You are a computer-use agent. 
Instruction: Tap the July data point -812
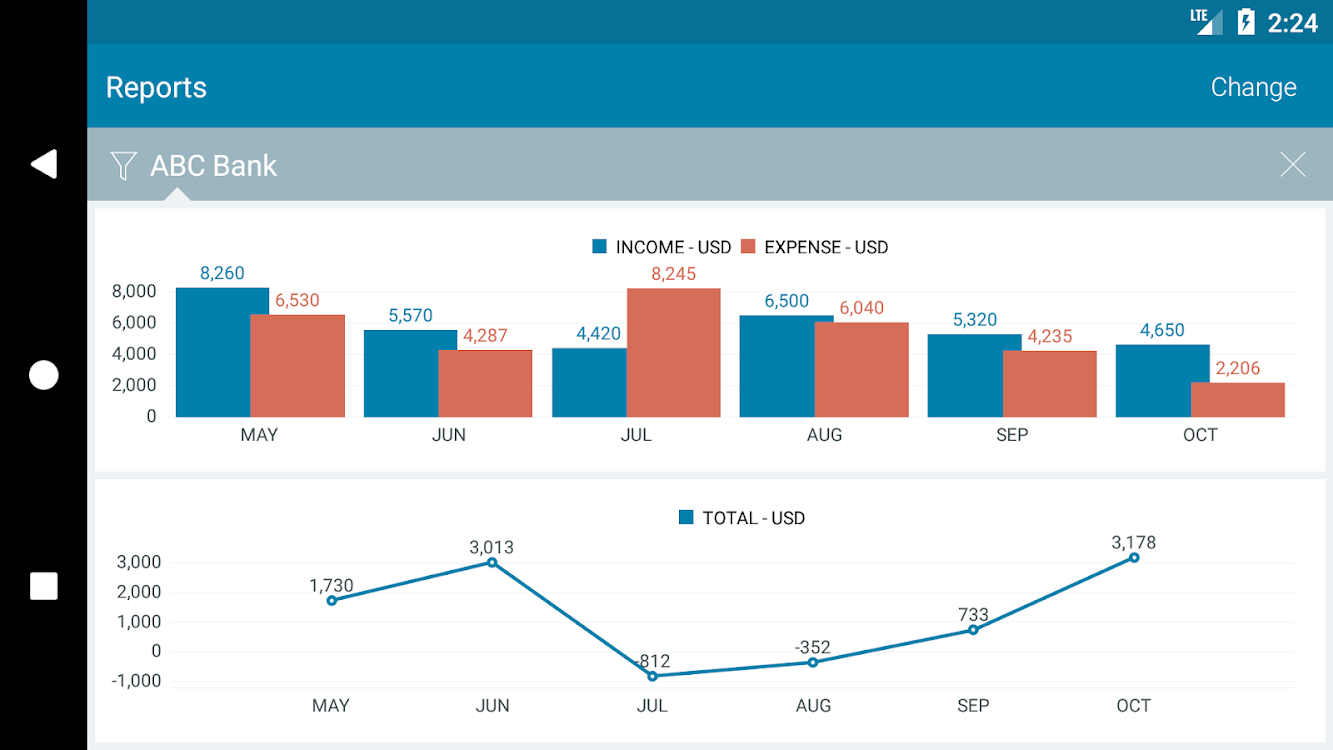pos(653,676)
